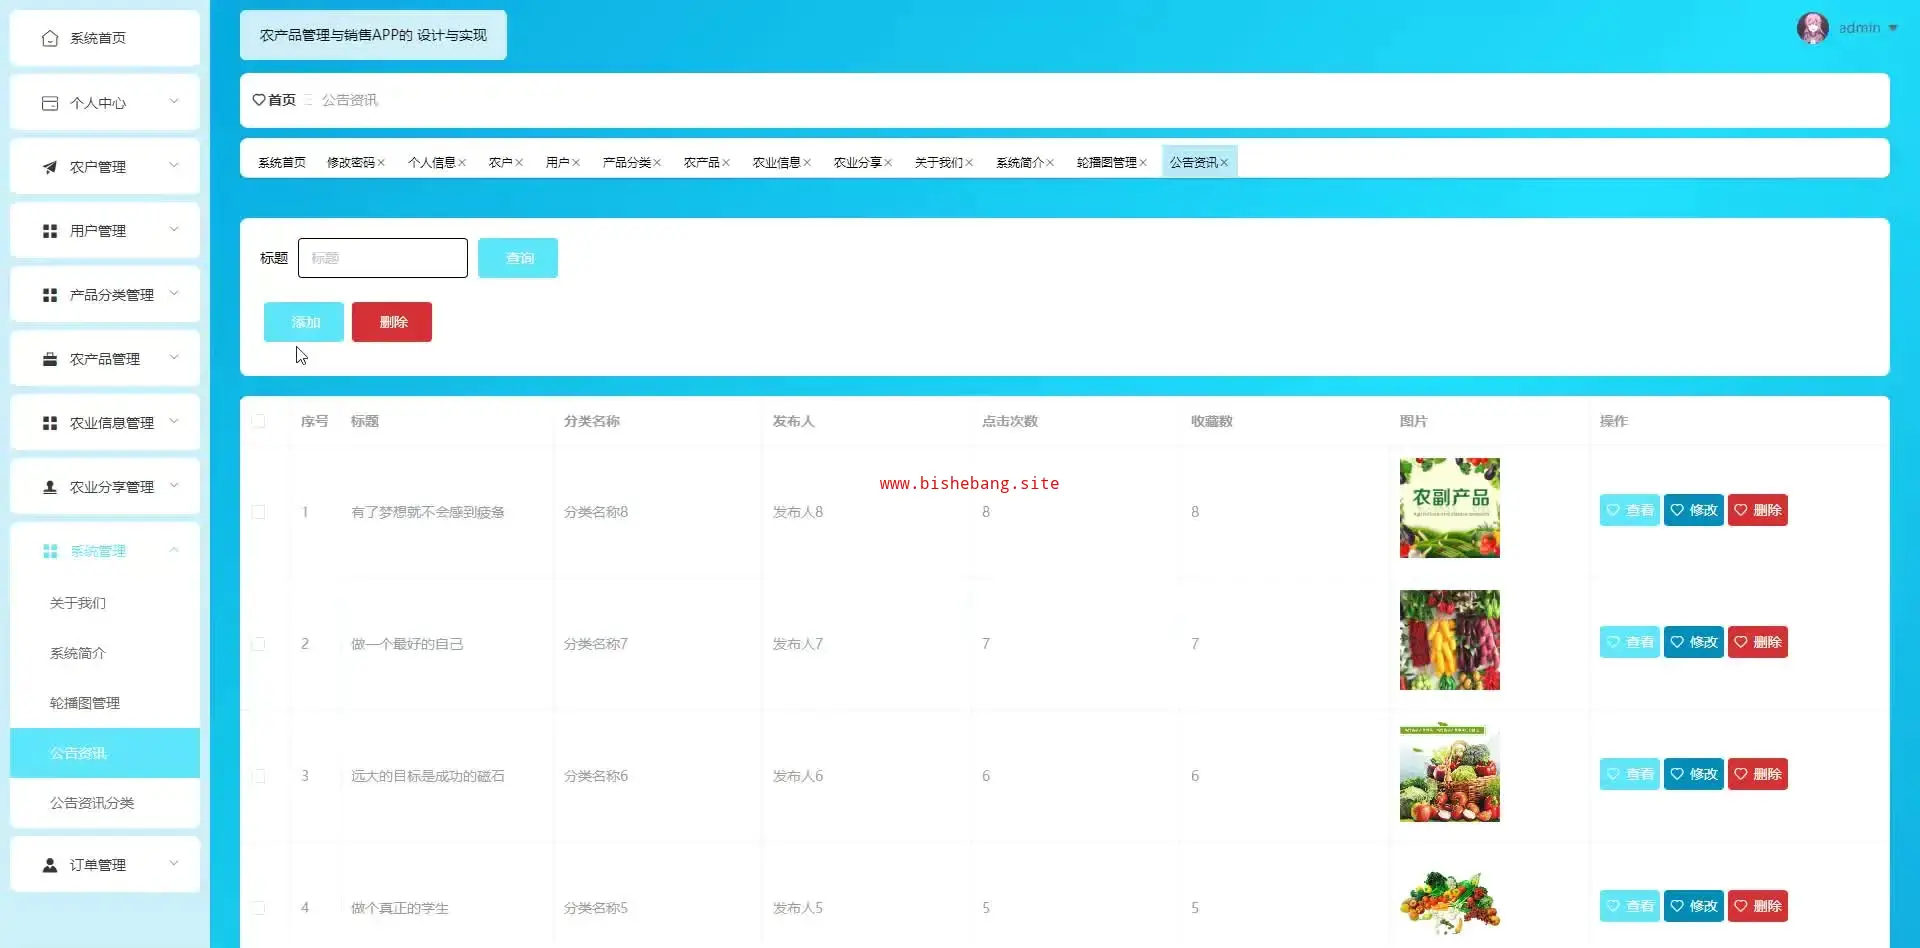The width and height of the screenshot is (1920, 948).
Task: Click the 添加 button
Action: click(304, 322)
